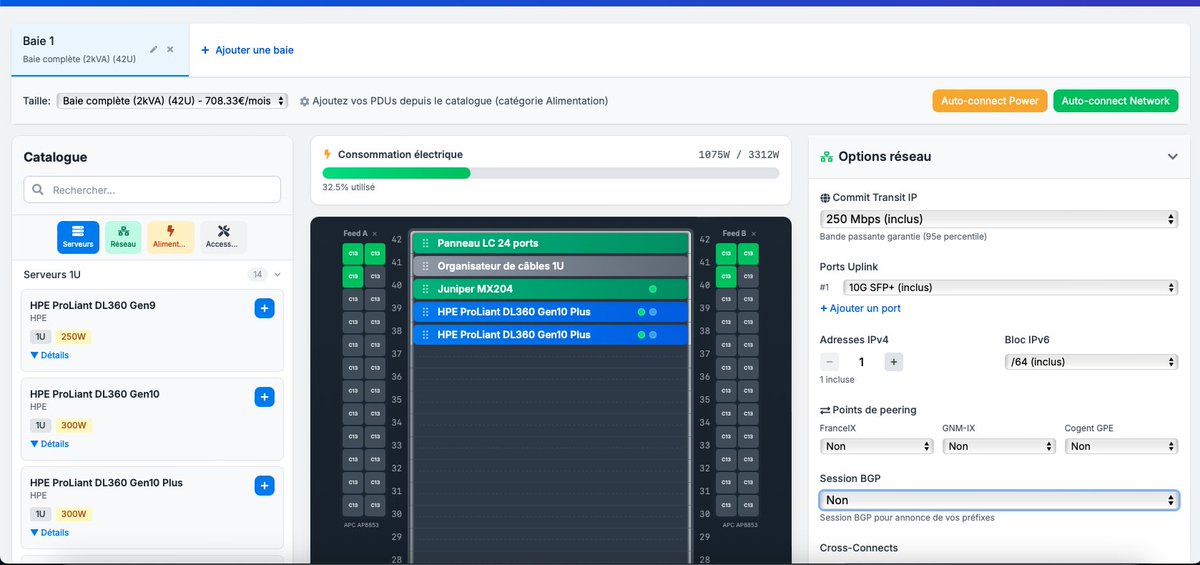
Task: Click the 1 incluse note under Adresses IPv4
Action: pos(837,380)
